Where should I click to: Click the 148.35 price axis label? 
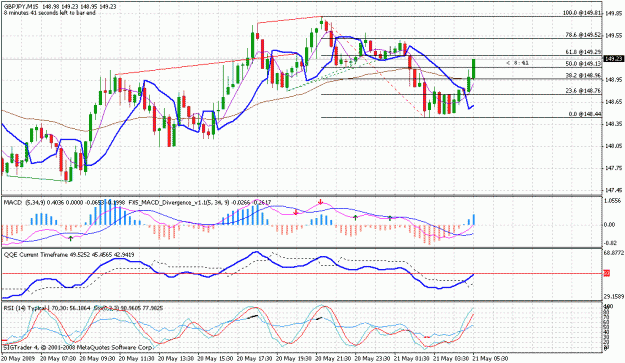tap(614, 124)
